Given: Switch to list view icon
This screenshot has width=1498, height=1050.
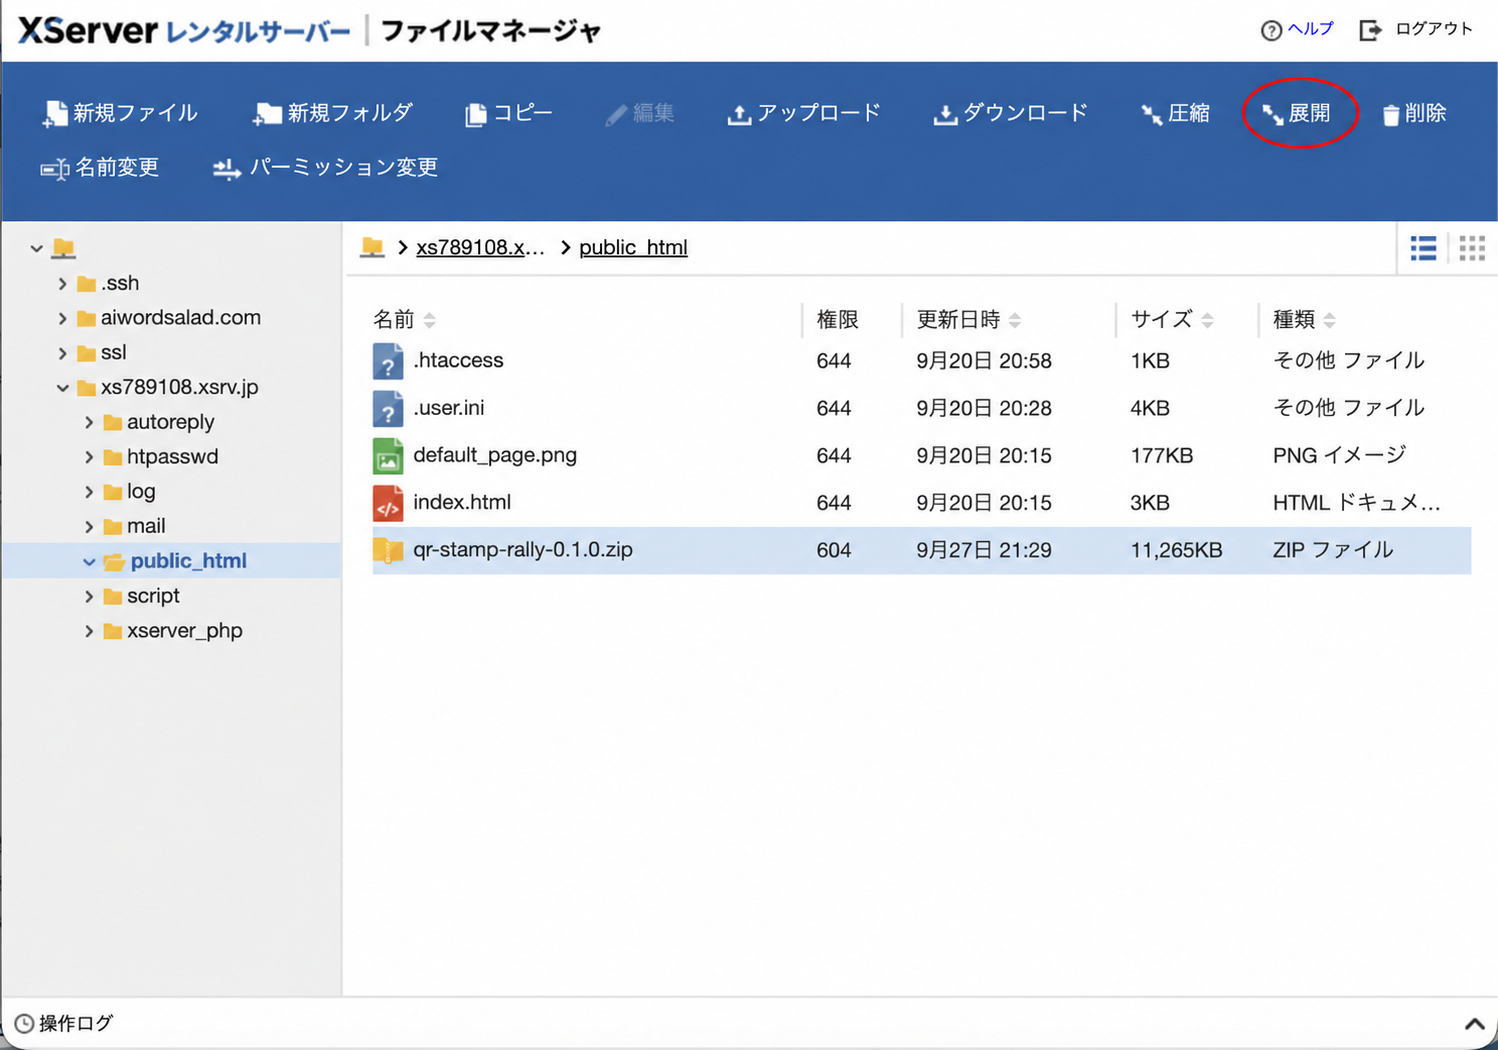Looking at the screenshot, I should pyautogui.click(x=1423, y=248).
